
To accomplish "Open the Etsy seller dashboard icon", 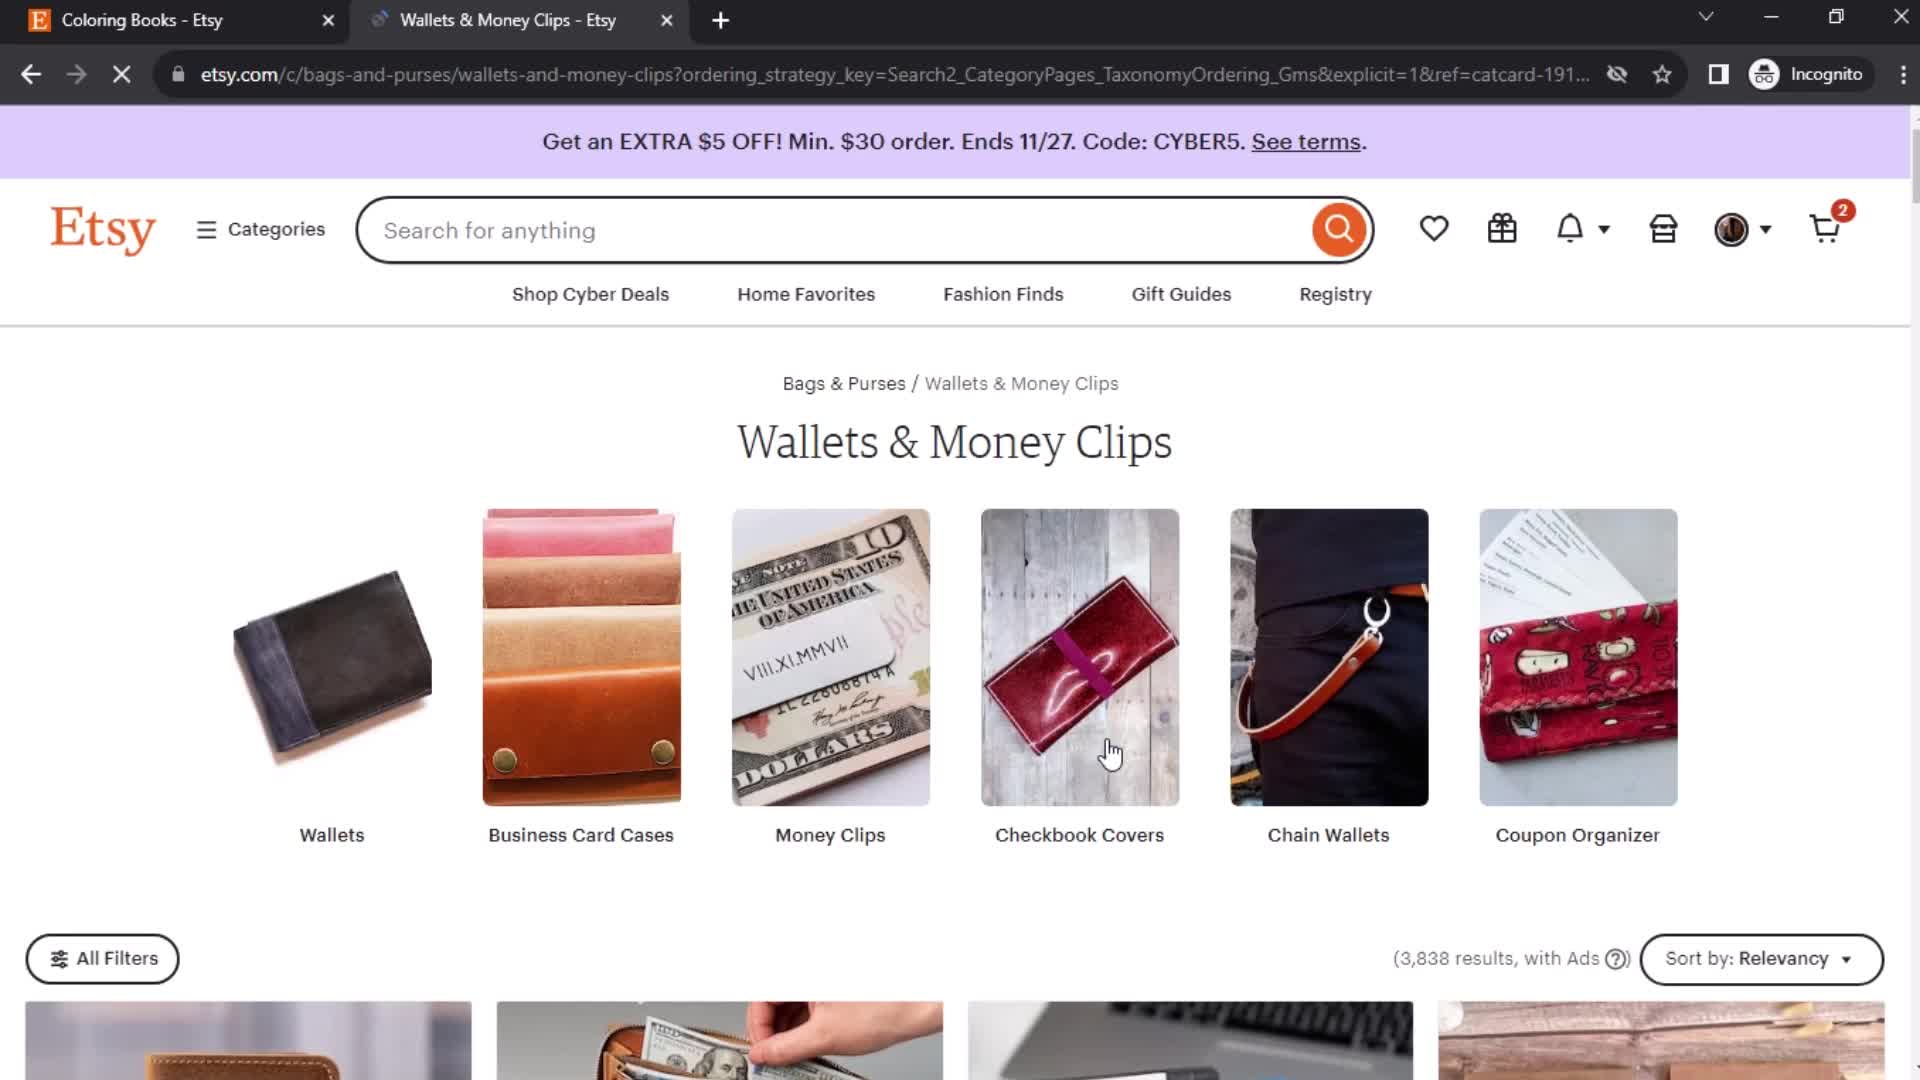I will (x=1663, y=228).
